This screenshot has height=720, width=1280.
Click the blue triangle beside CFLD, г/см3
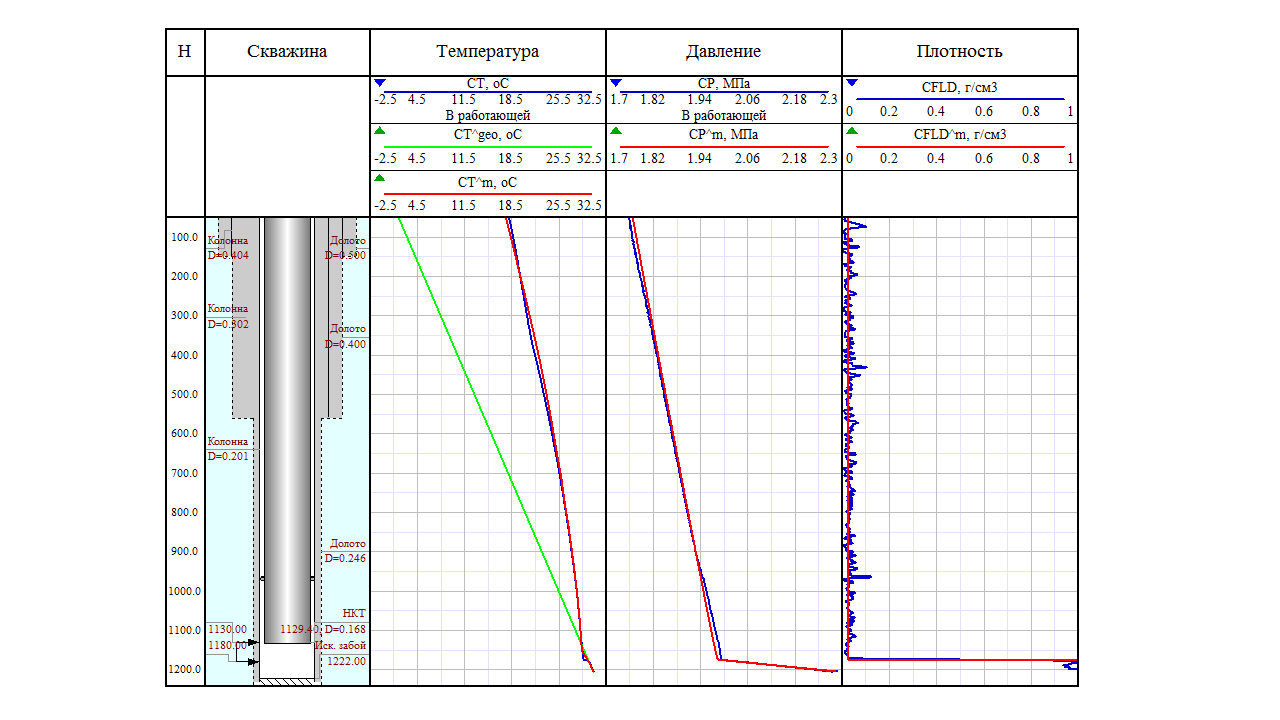pyautogui.click(x=852, y=83)
